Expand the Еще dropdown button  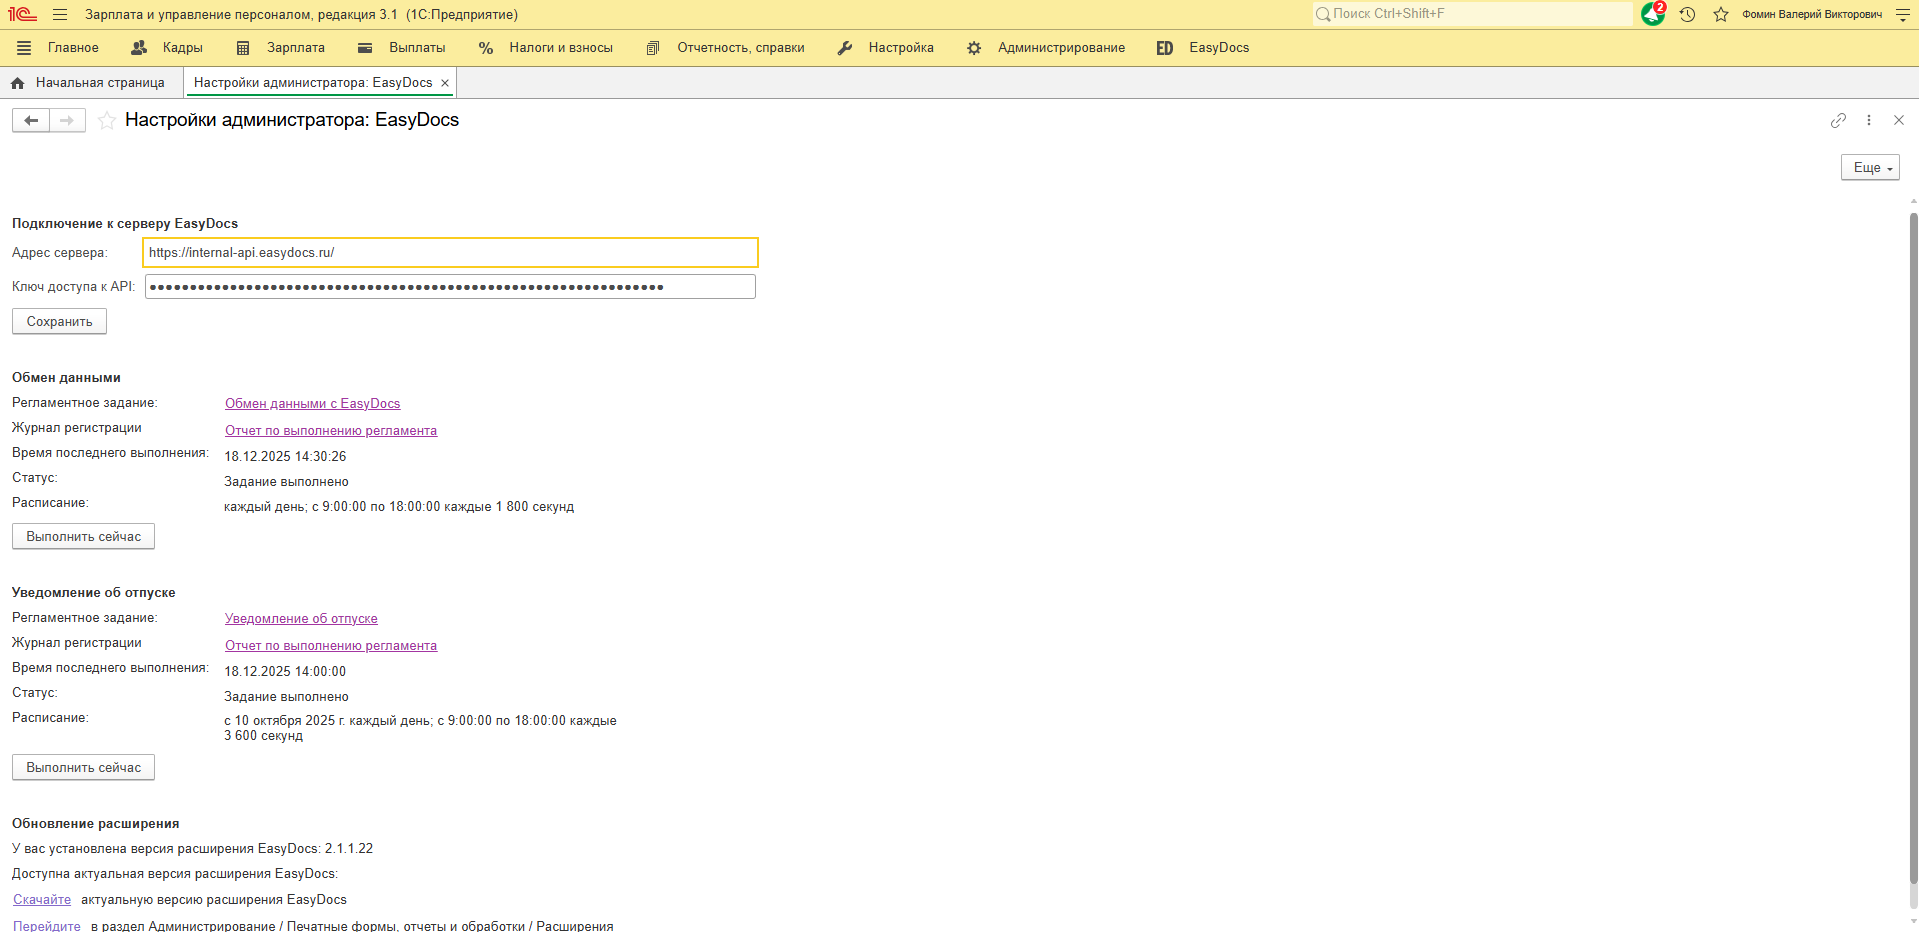click(x=1869, y=168)
